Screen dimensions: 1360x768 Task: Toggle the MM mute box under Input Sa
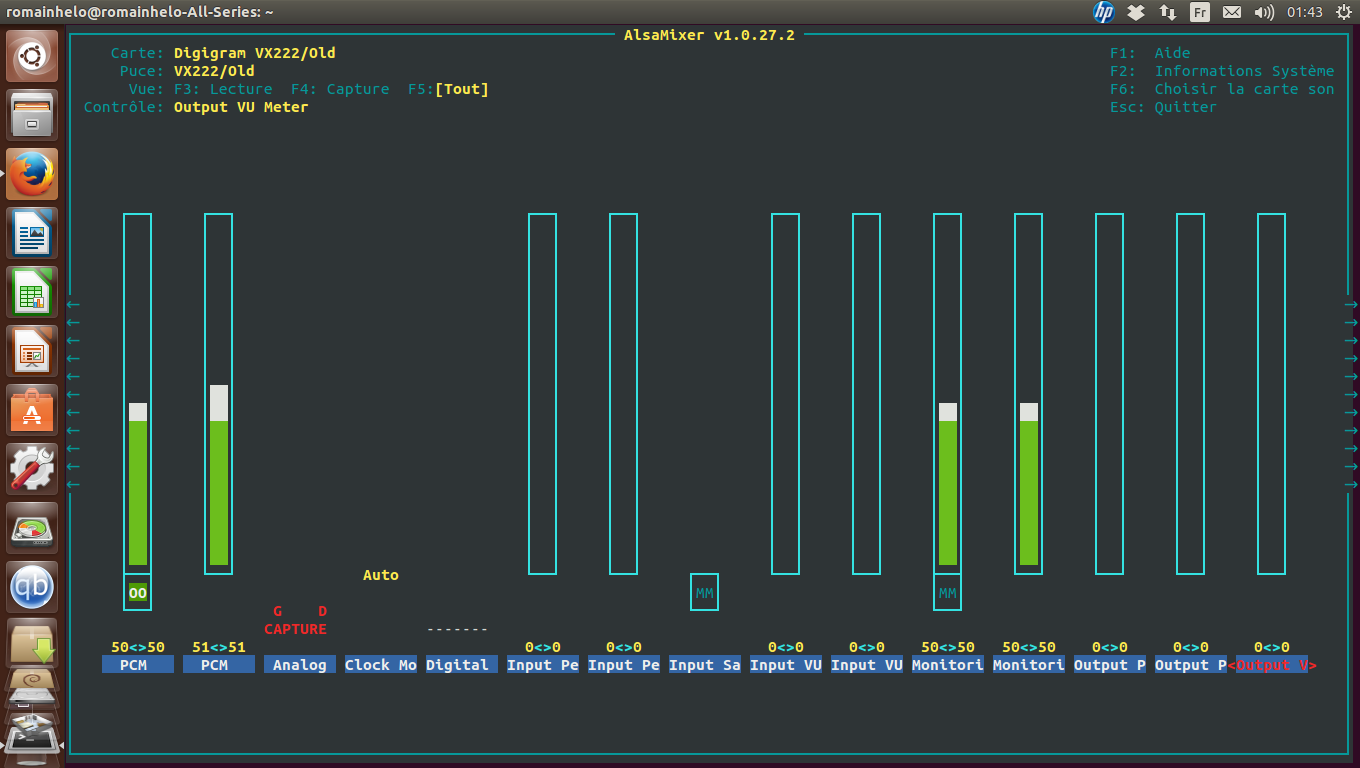pyautogui.click(x=705, y=593)
